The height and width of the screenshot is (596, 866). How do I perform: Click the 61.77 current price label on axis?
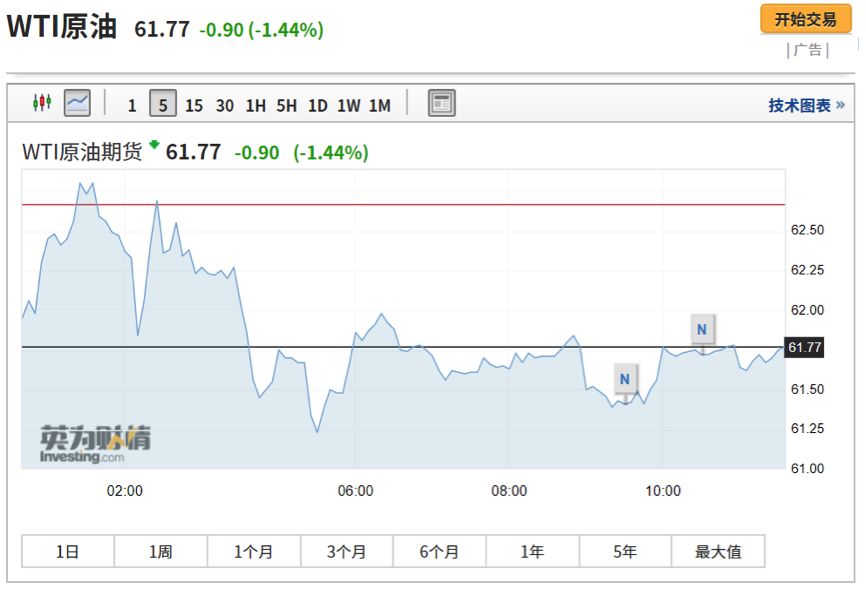(805, 347)
